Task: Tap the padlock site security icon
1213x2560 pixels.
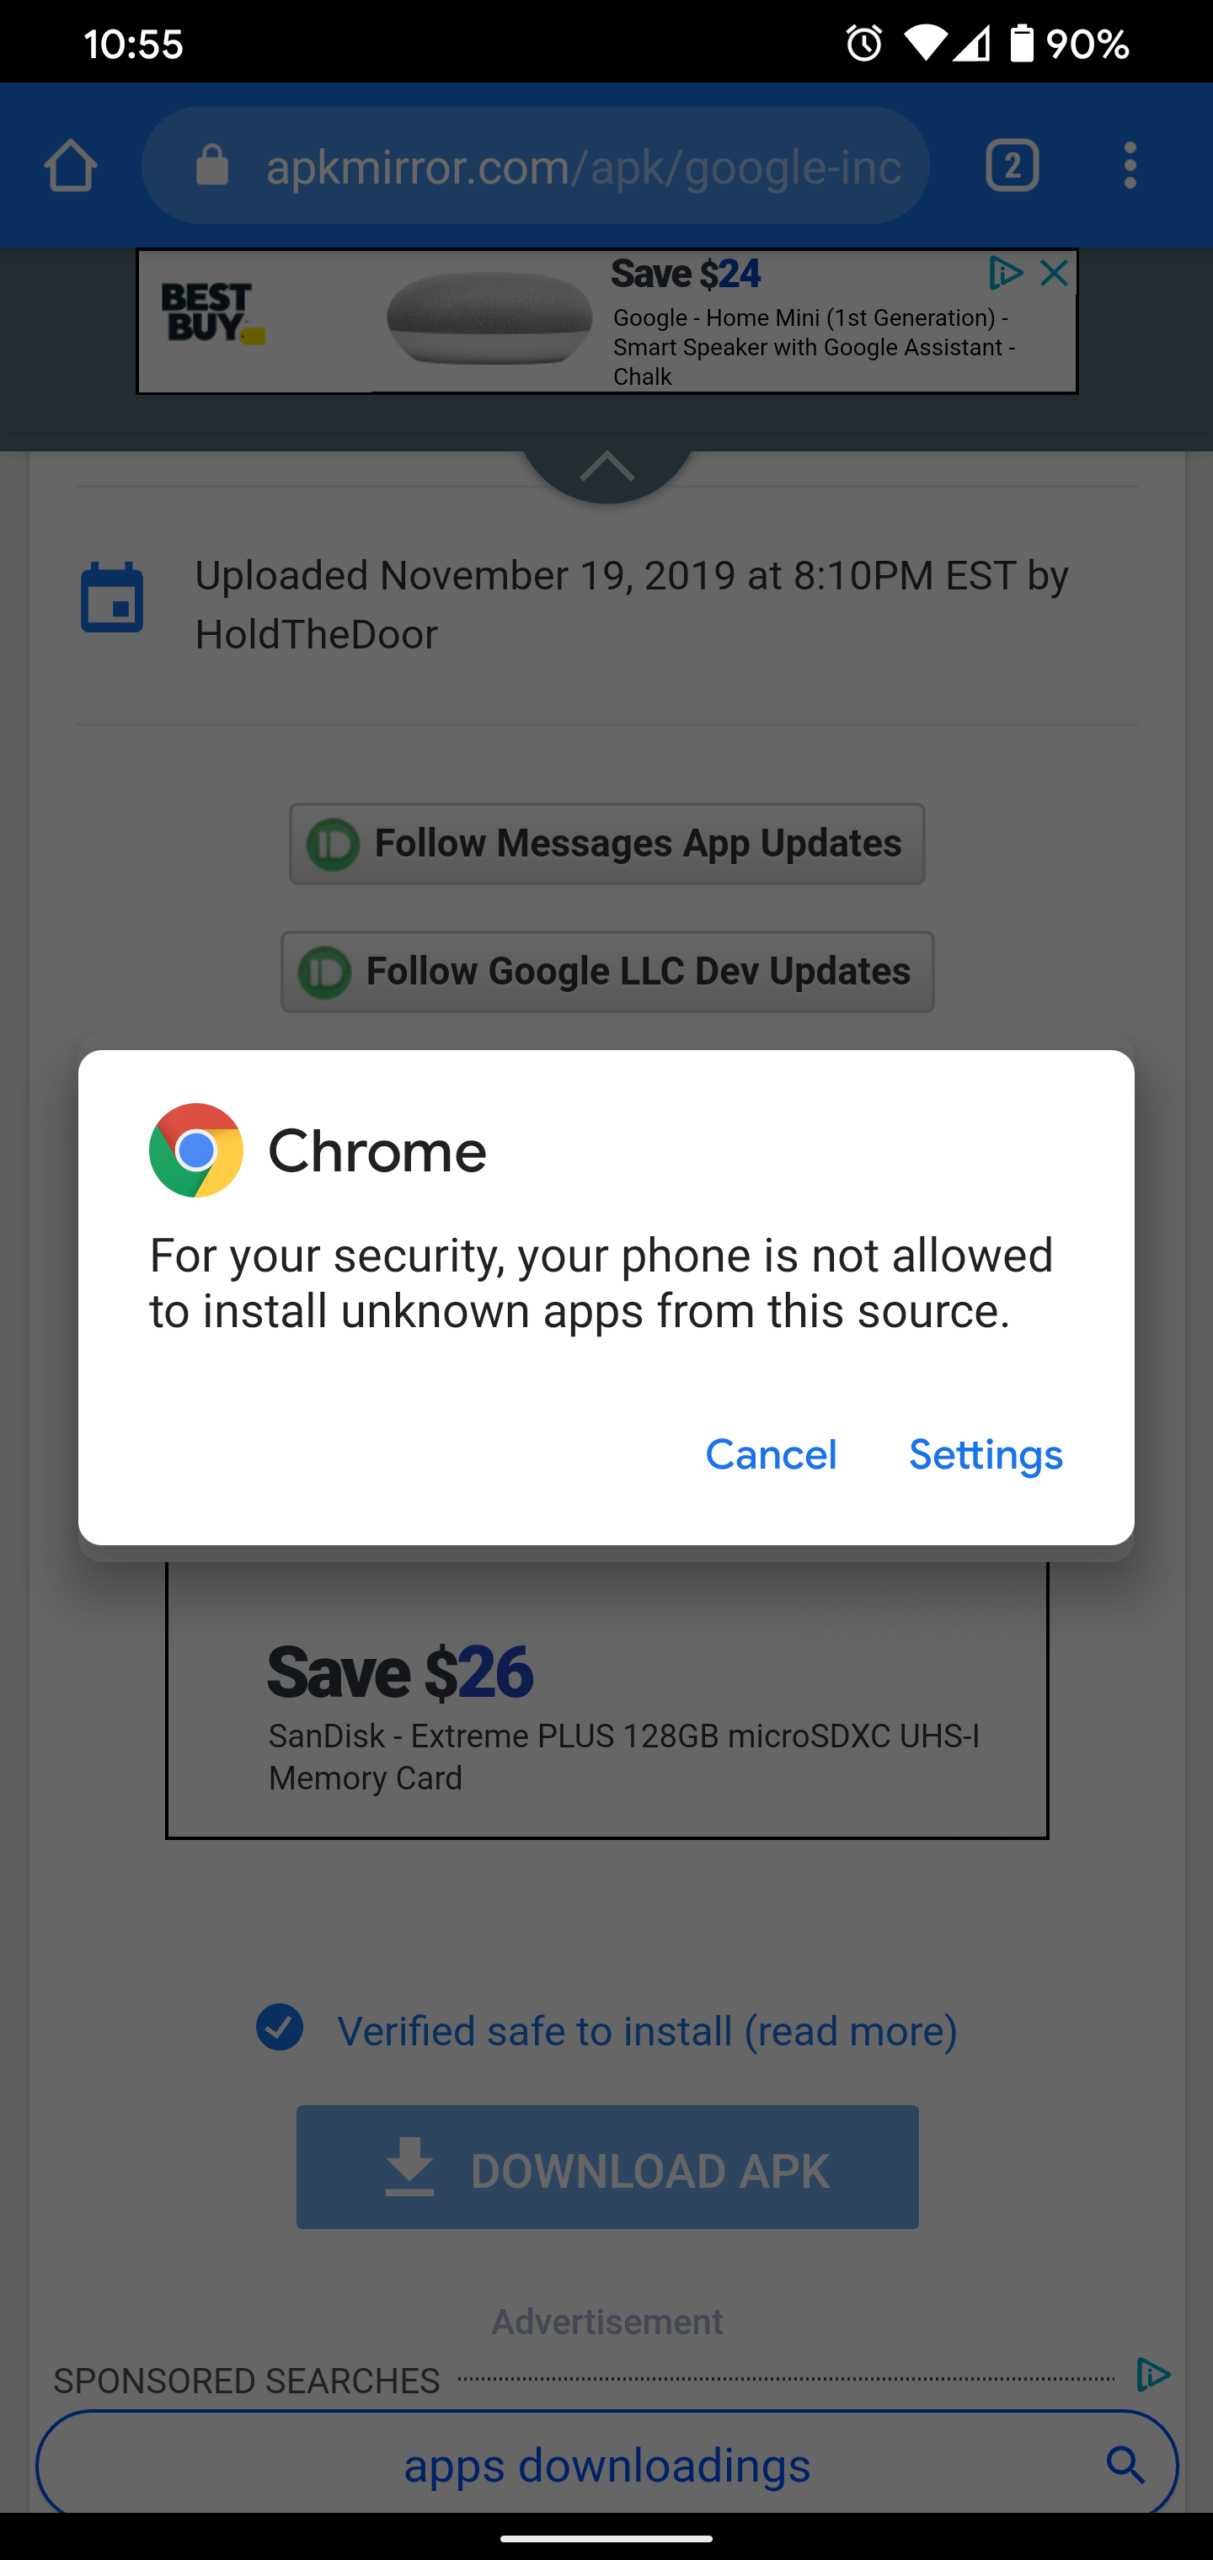Action: (x=212, y=165)
